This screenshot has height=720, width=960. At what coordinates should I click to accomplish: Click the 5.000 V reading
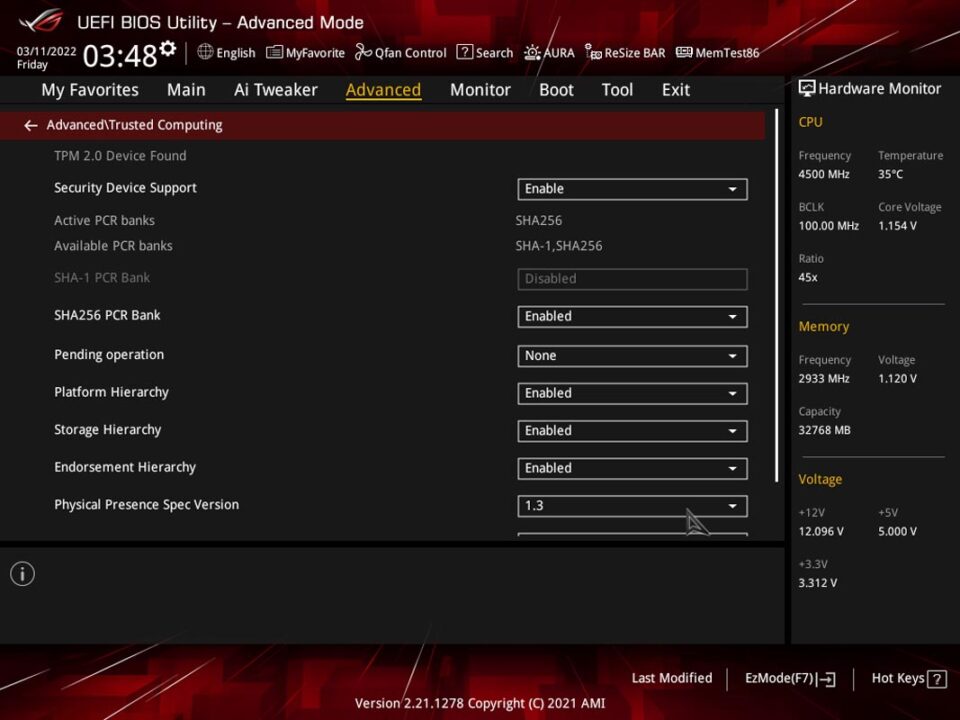pyautogui.click(x=897, y=531)
